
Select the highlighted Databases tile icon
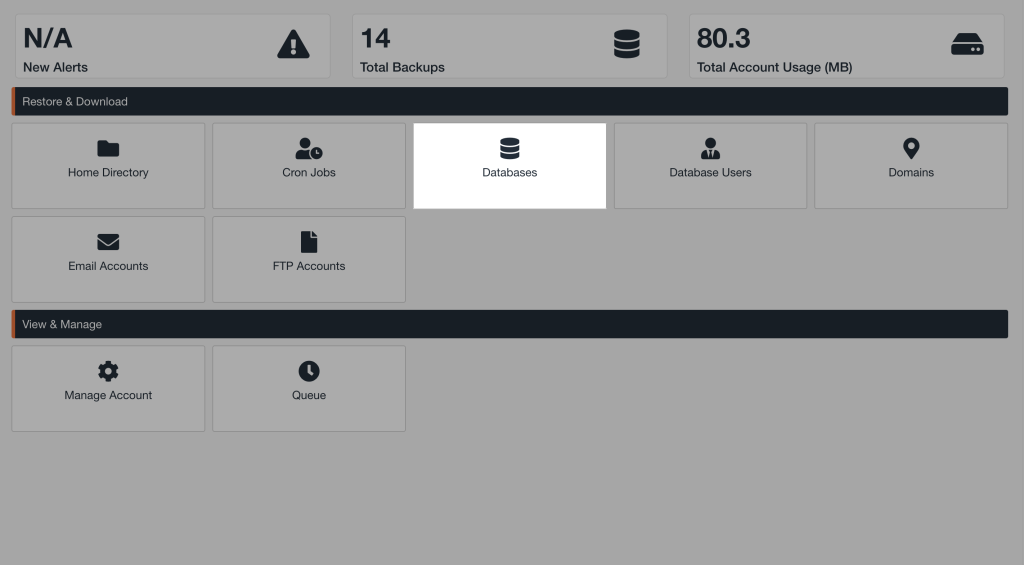click(x=510, y=149)
